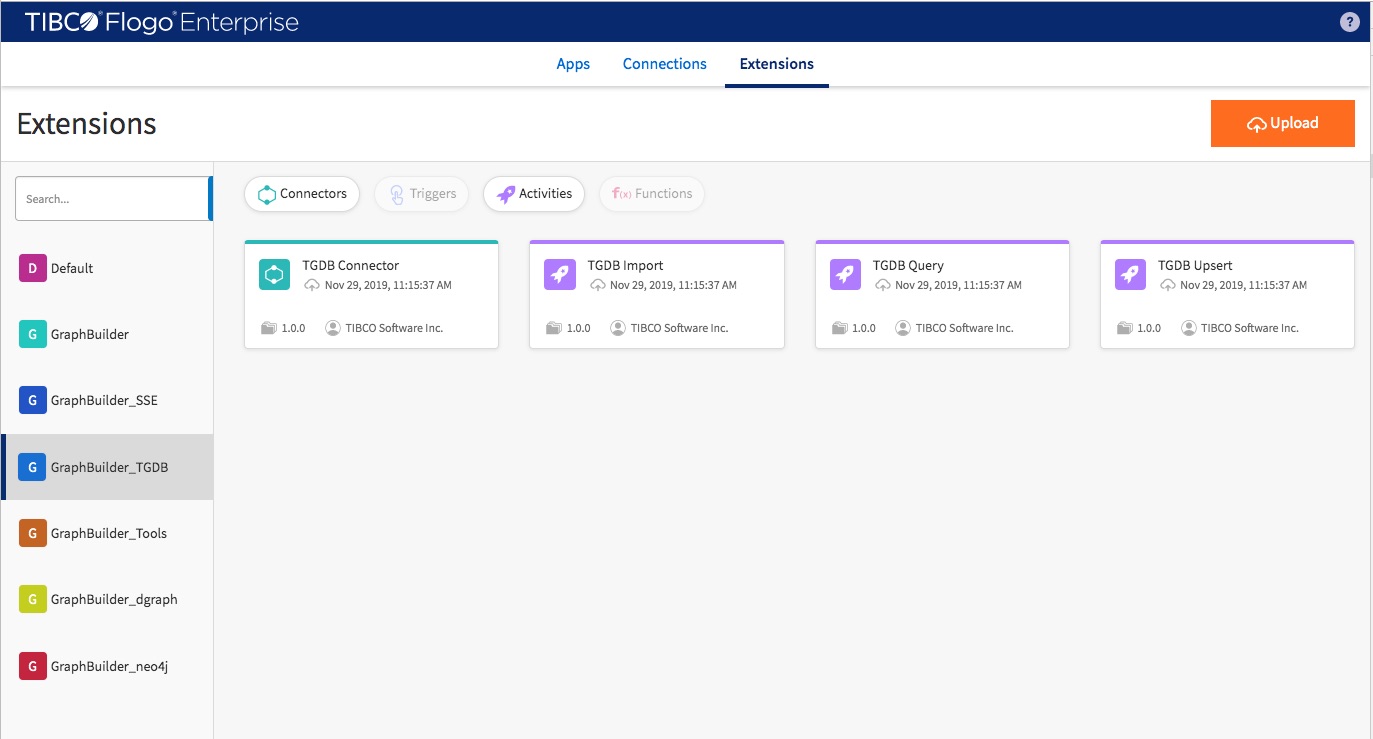Click the TGDB Query rocket icon

(845, 275)
